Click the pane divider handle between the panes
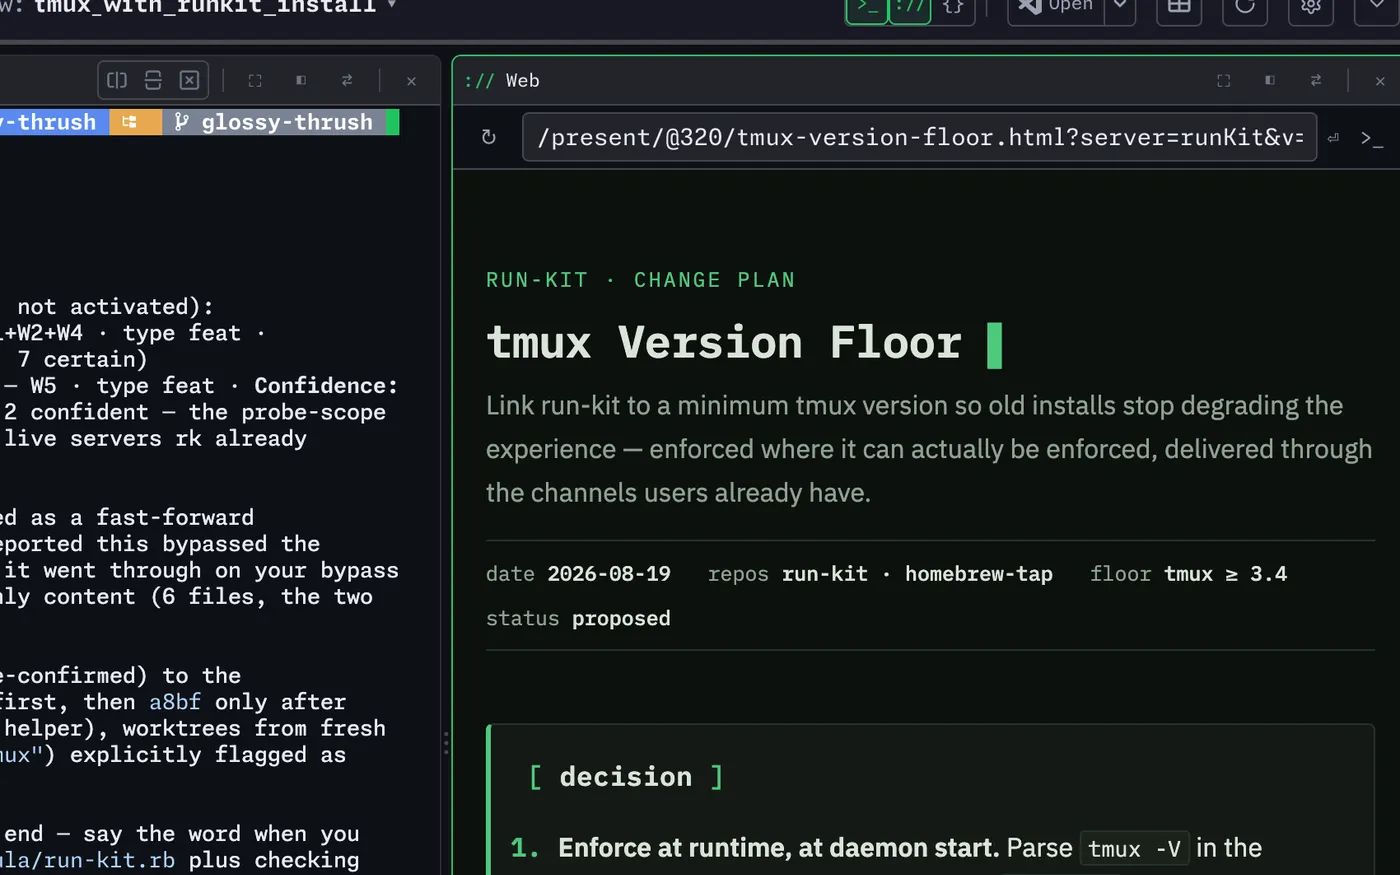The image size is (1400, 875). point(446,742)
